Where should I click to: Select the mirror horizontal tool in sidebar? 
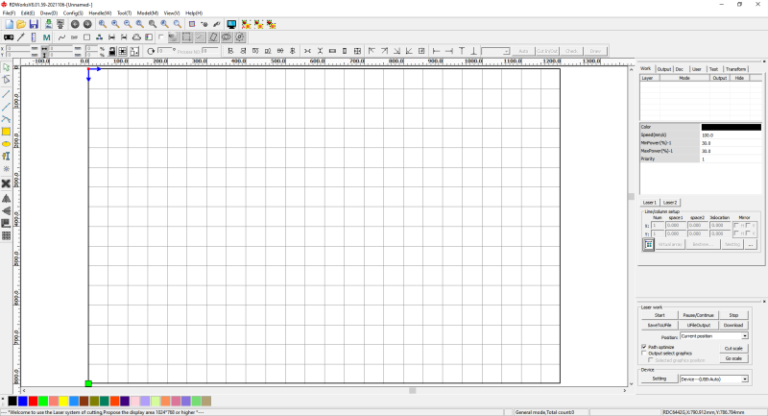(6, 198)
